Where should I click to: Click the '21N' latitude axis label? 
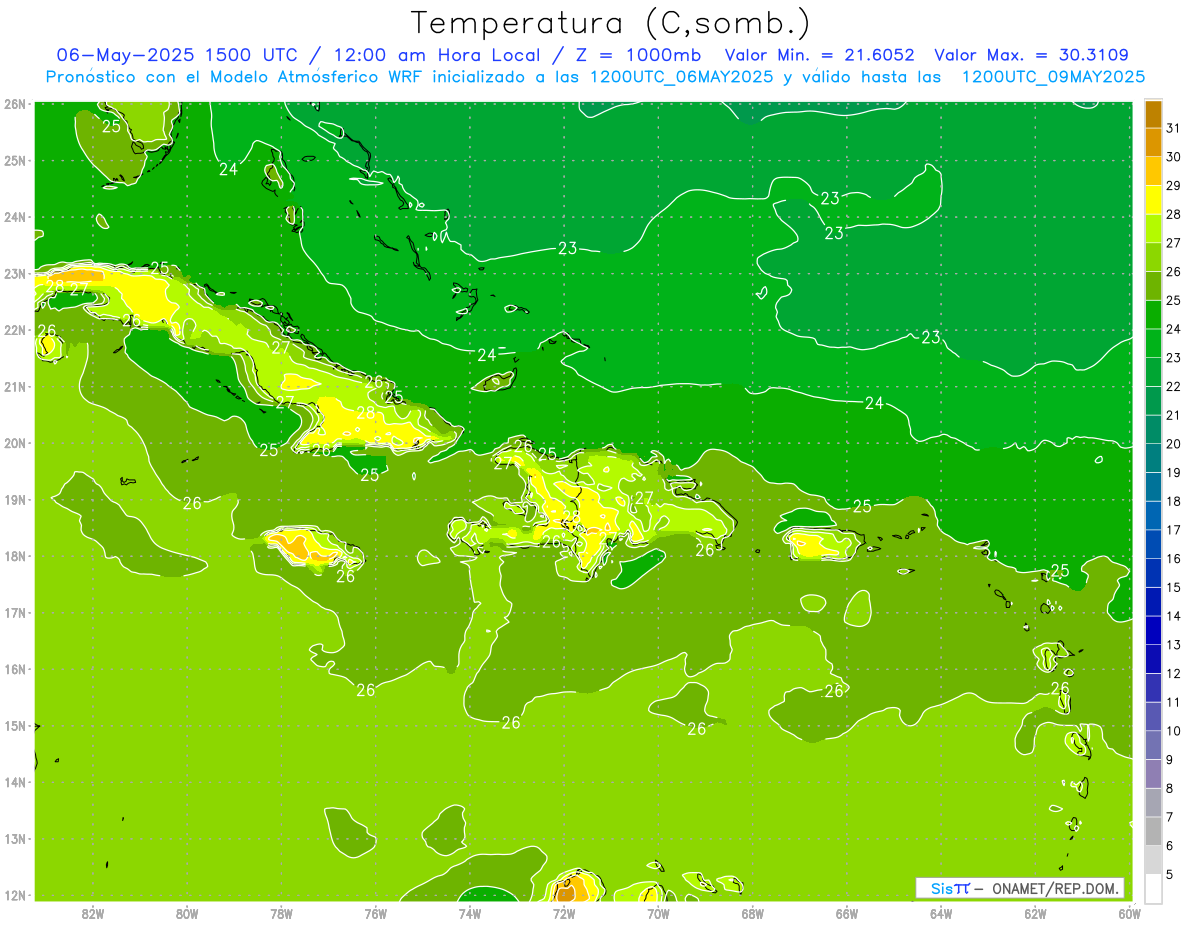coord(15,387)
